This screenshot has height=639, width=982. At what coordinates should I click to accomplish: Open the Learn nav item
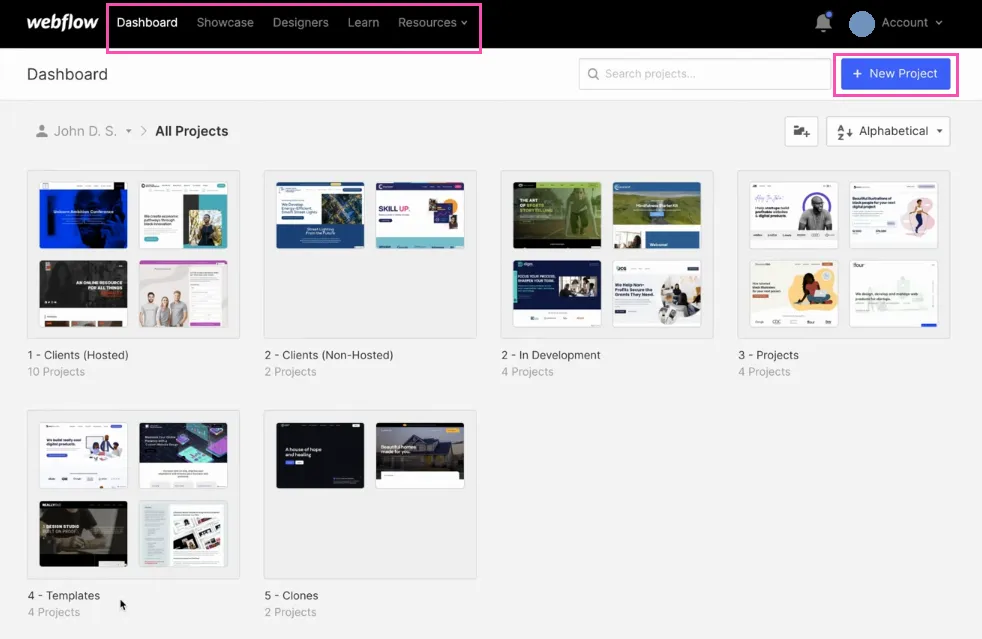pyautogui.click(x=363, y=23)
